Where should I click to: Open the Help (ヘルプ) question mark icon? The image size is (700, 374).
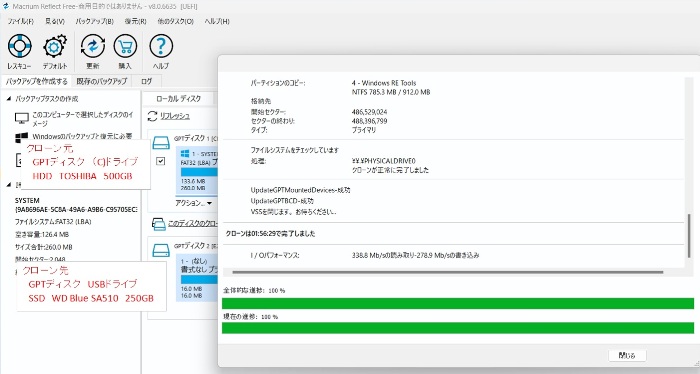161,46
